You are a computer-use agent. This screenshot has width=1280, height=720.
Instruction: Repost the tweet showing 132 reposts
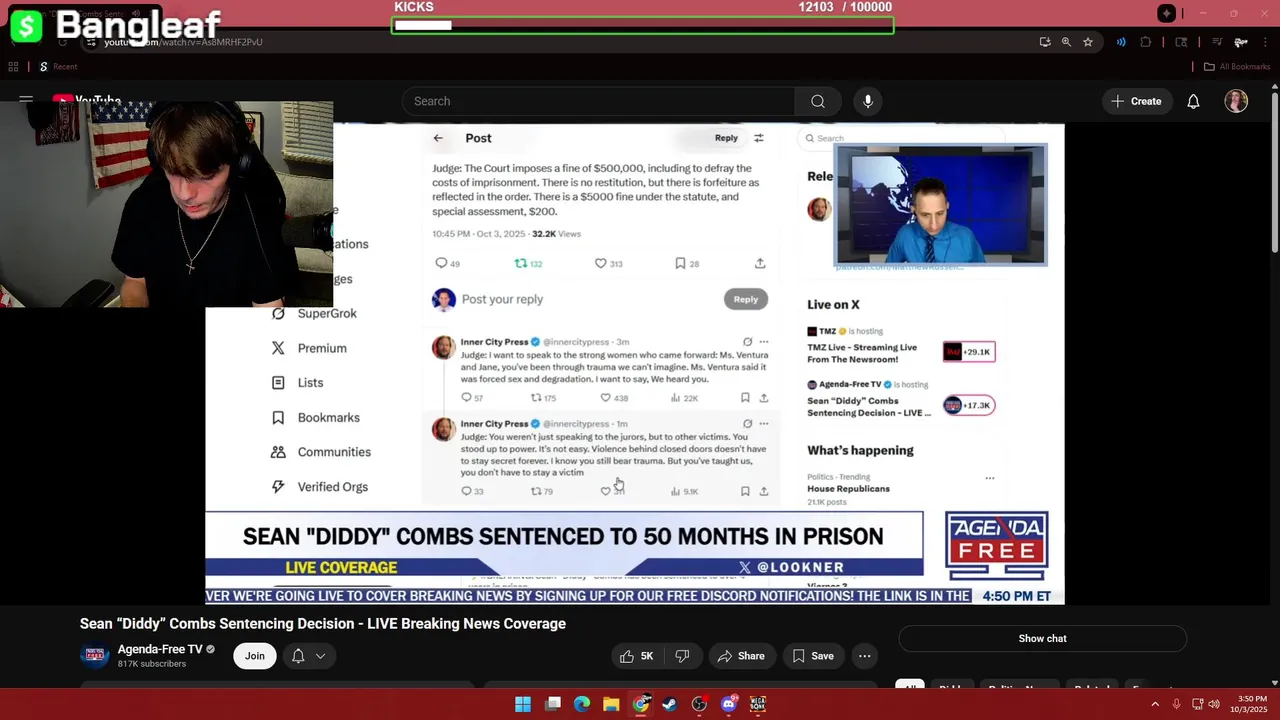pos(528,263)
